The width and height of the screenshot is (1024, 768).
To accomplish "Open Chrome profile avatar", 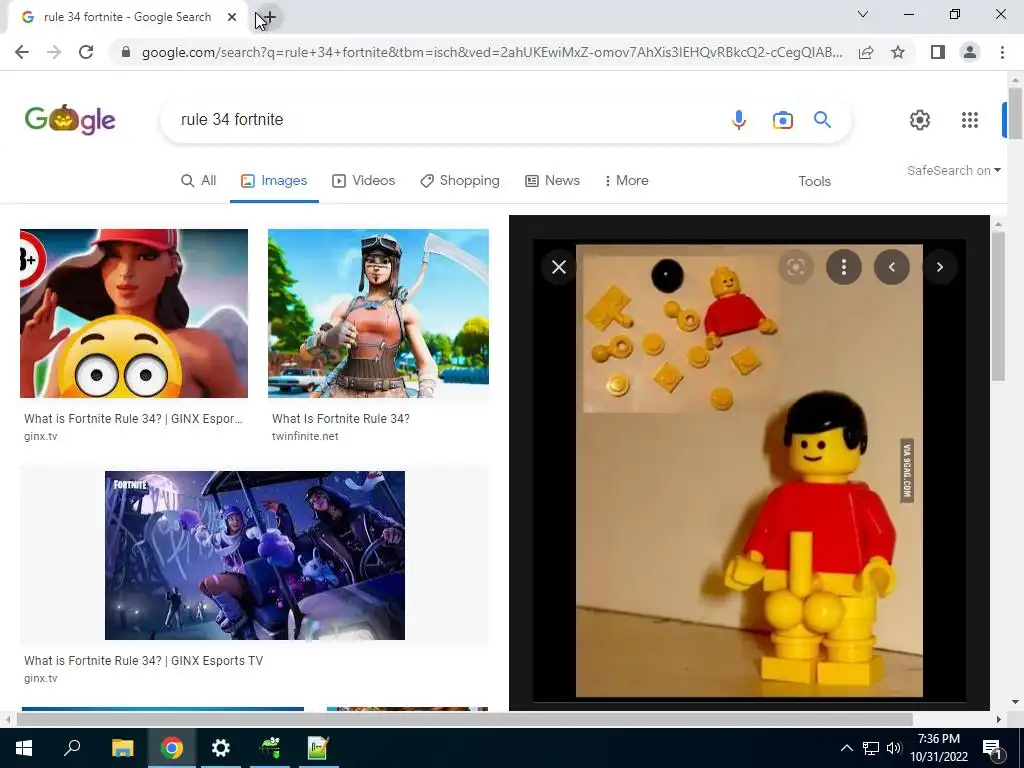I will 970,52.
